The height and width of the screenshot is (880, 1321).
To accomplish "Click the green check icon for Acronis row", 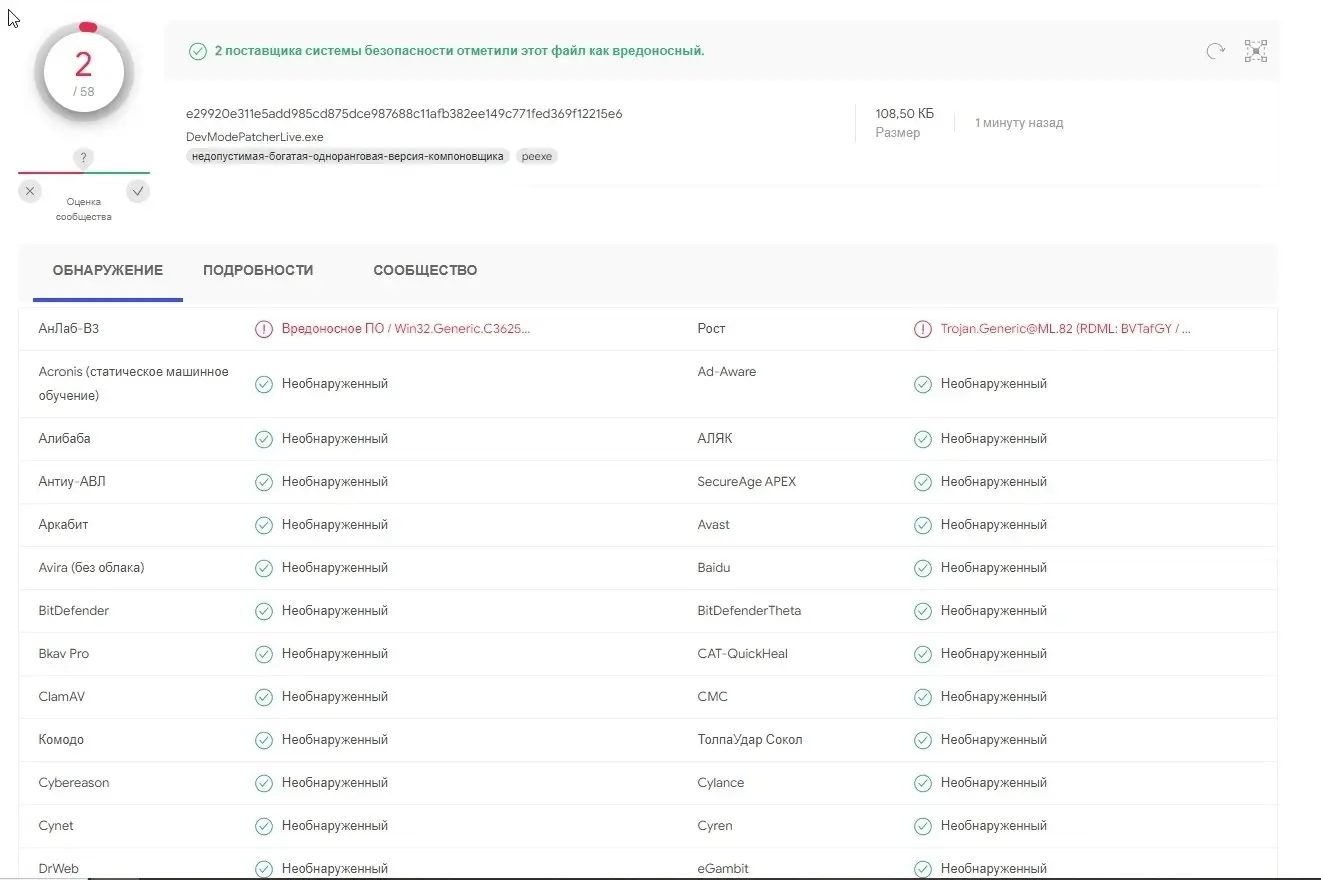I will (x=264, y=384).
